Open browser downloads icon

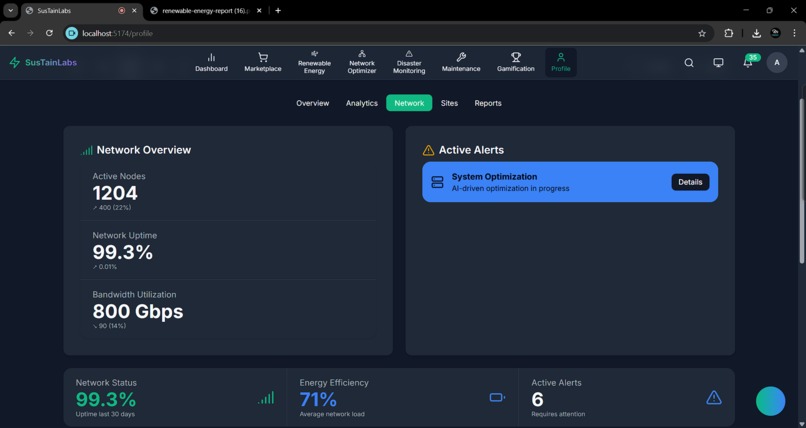(x=756, y=33)
